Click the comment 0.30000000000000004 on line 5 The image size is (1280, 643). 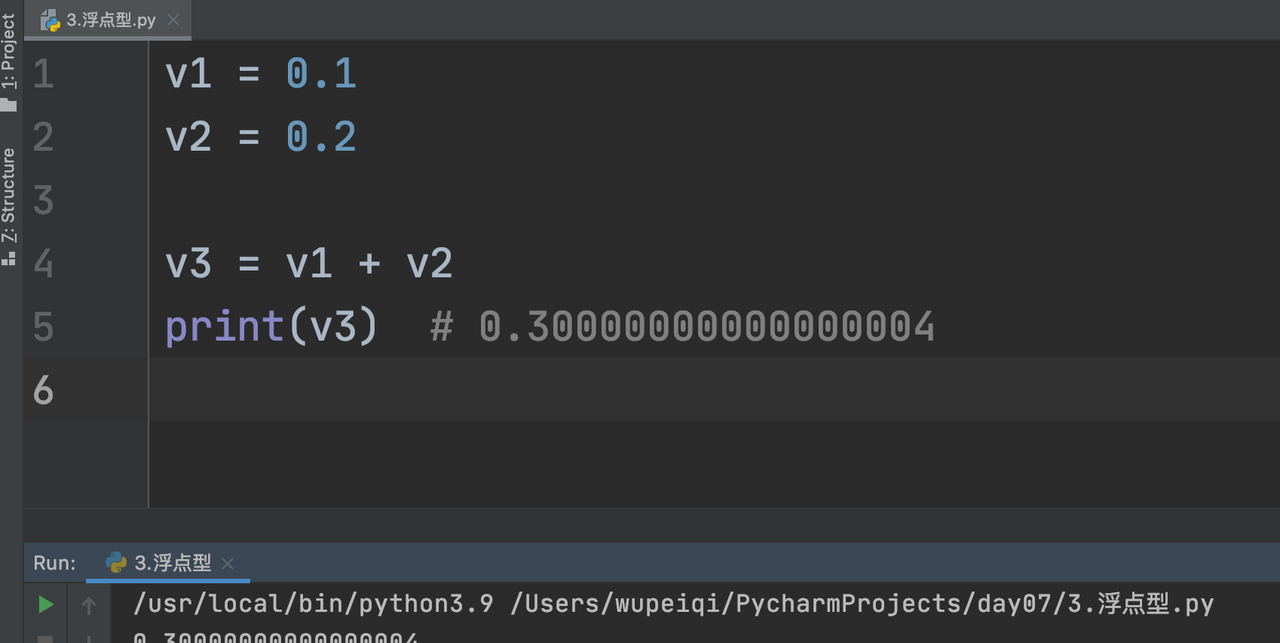(x=706, y=327)
